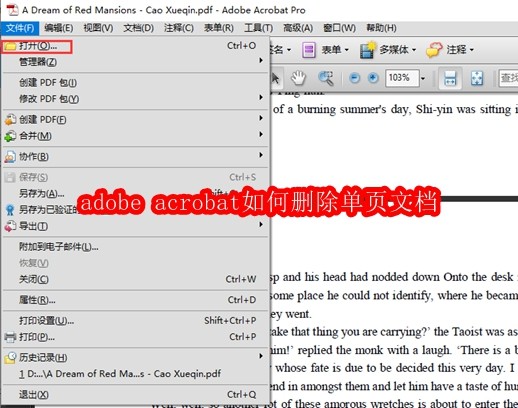The image size is (518, 408).
Task: Click the Zoom In plus button
Action: [x=373, y=78]
